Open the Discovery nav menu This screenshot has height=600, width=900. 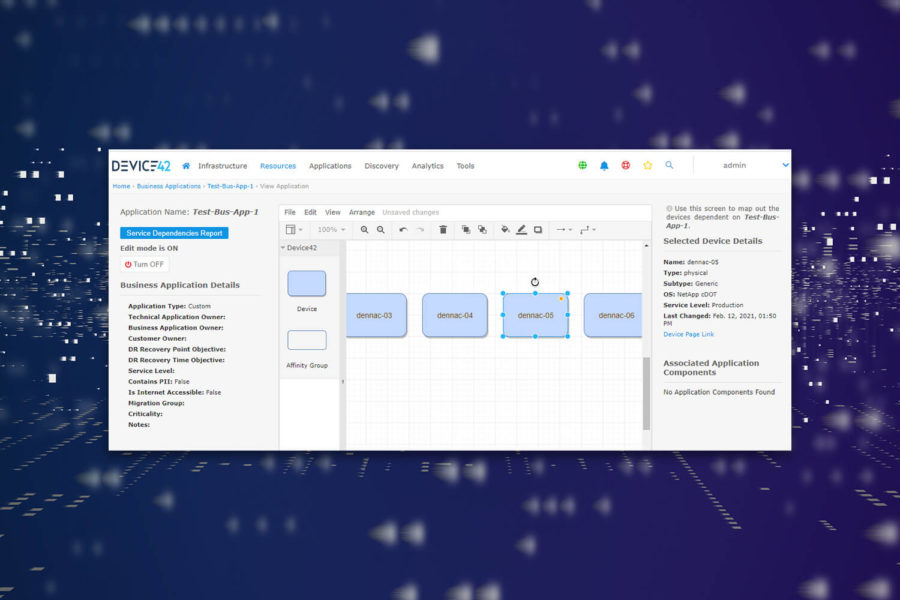[381, 166]
